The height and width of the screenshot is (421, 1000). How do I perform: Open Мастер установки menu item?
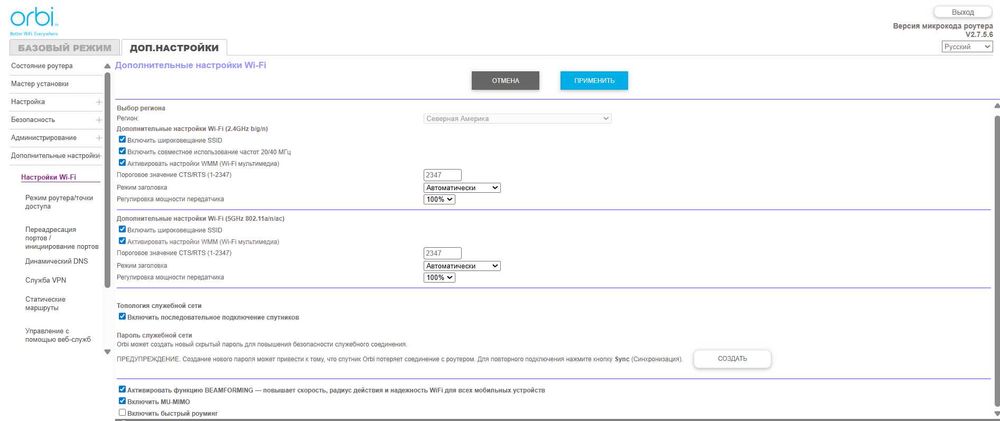pos(40,84)
